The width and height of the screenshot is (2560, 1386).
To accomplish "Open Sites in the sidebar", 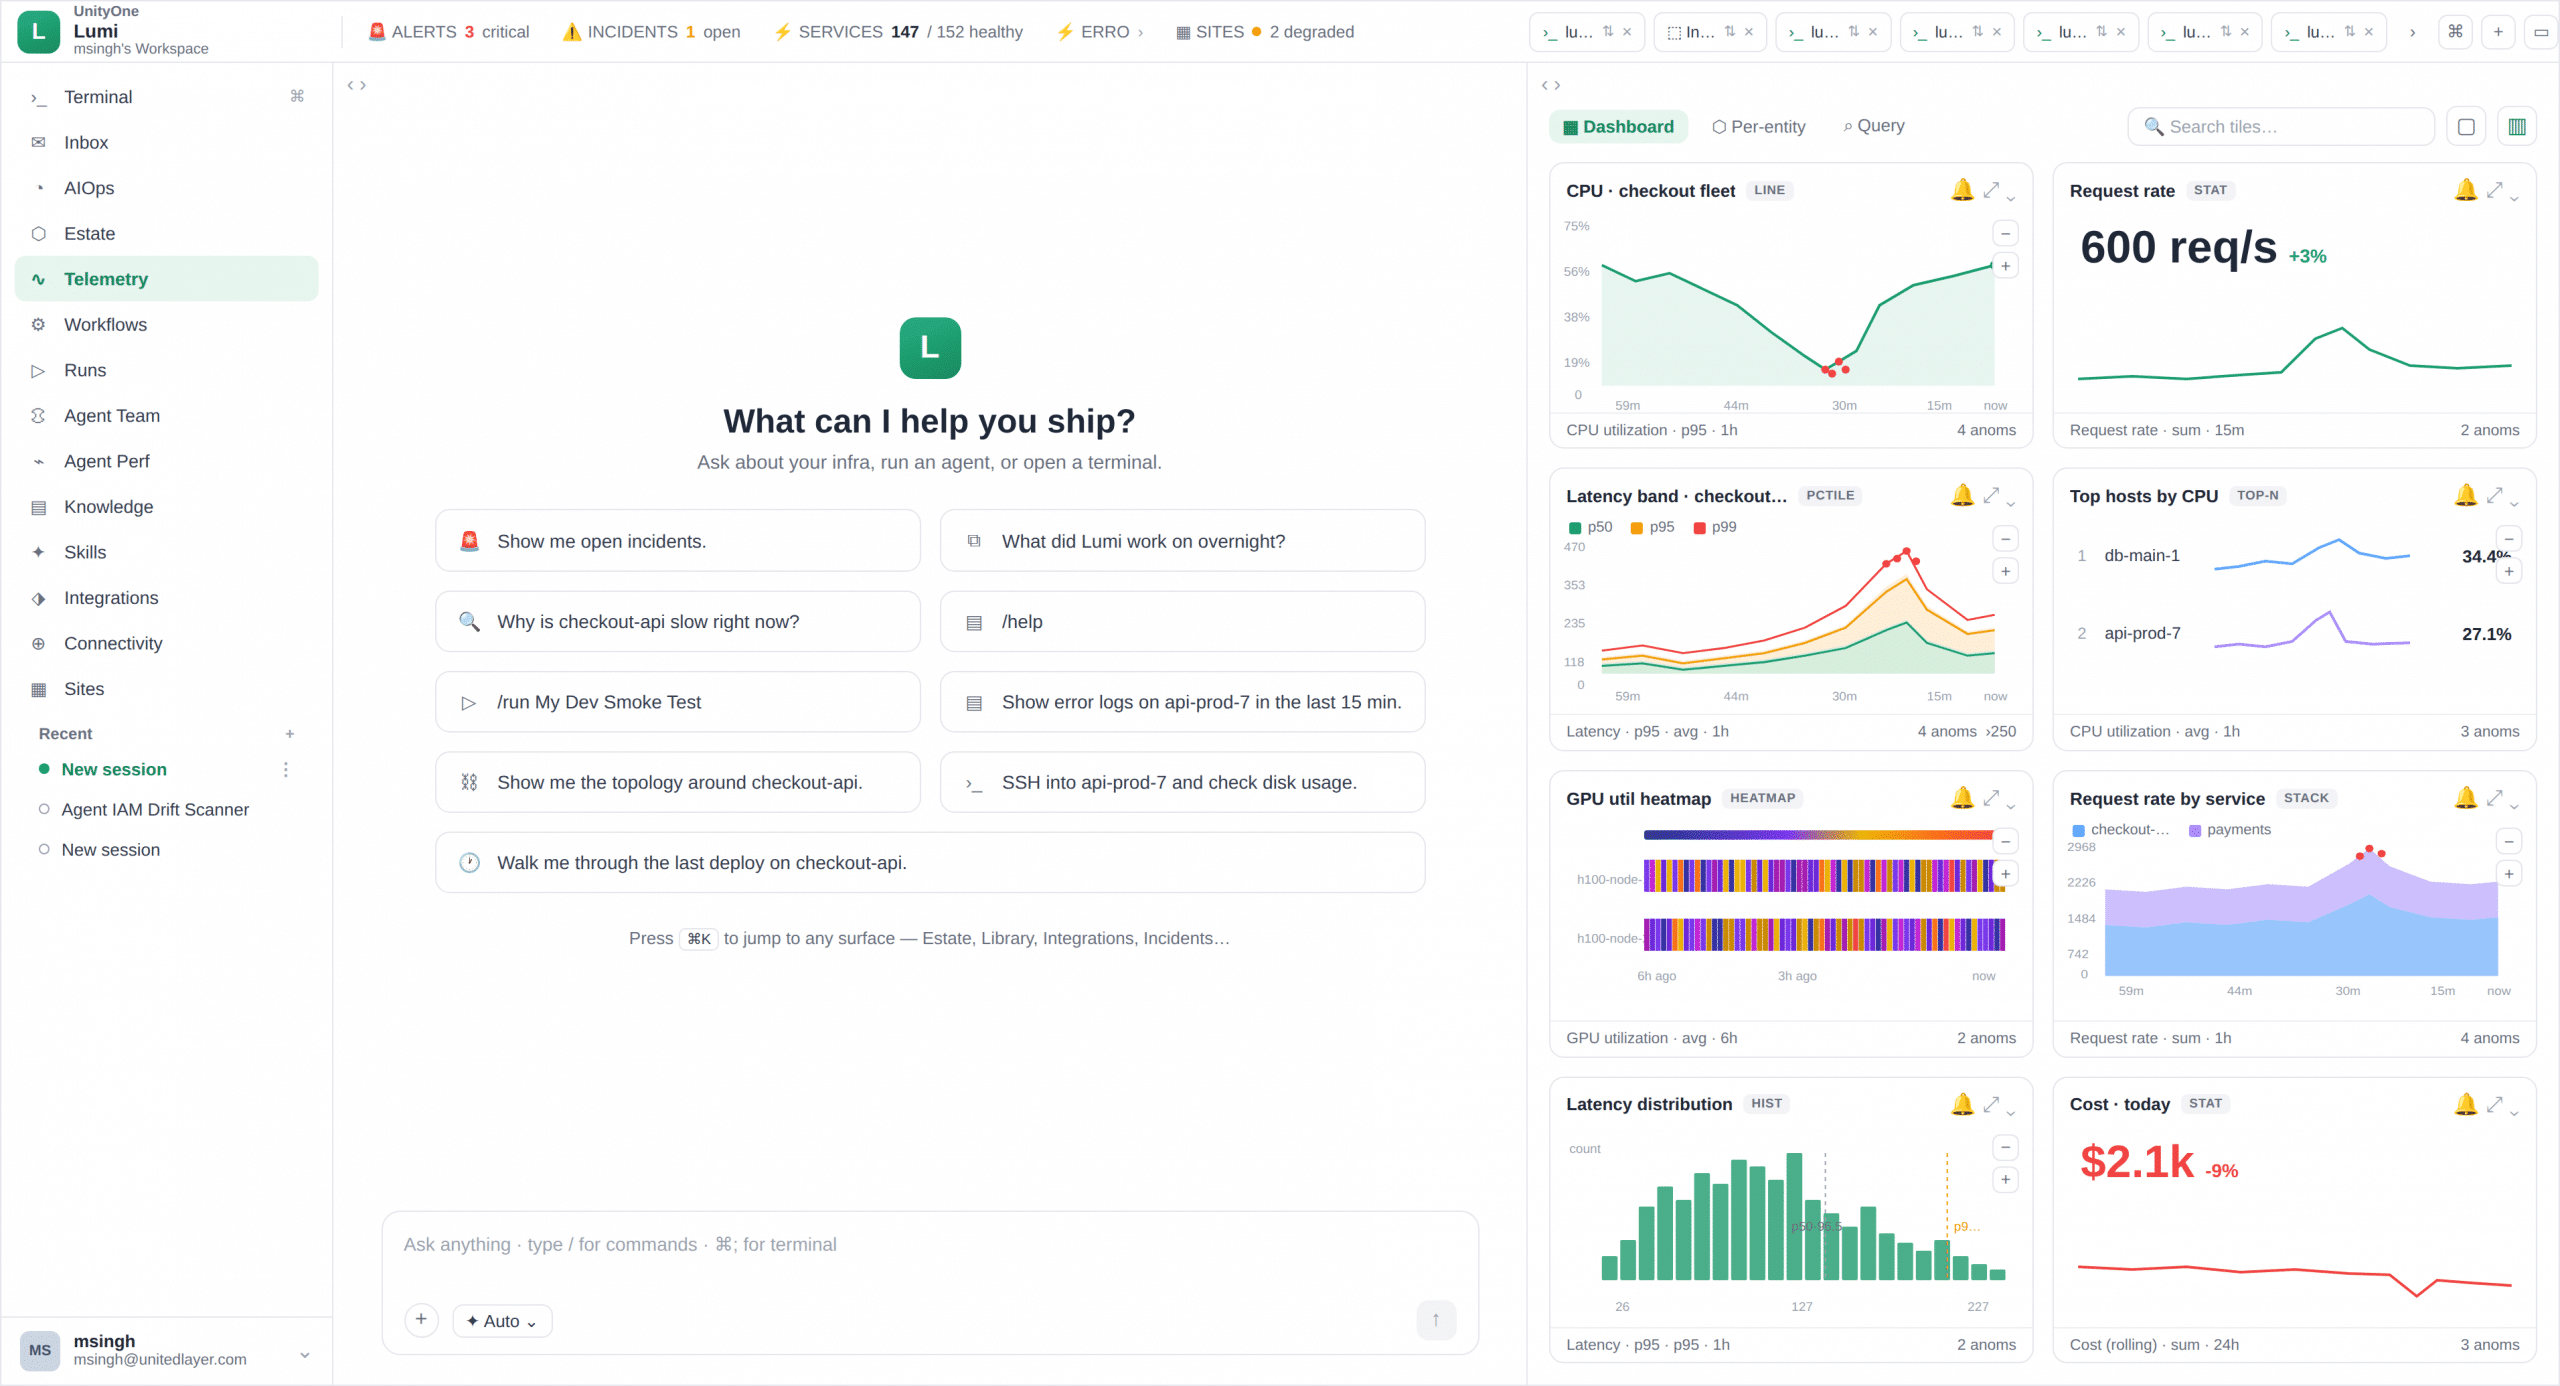I will point(166,689).
